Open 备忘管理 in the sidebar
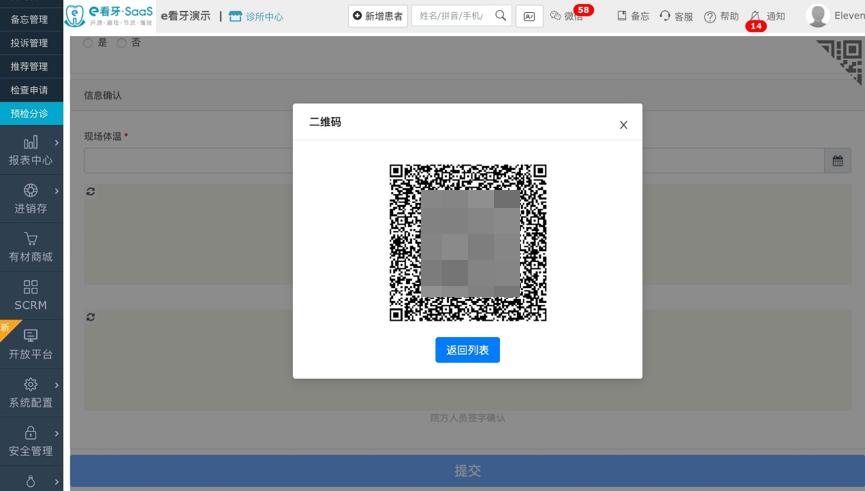Image resolution: width=865 pixels, height=491 pixels. pyautogui.click(x=29, y=19)
